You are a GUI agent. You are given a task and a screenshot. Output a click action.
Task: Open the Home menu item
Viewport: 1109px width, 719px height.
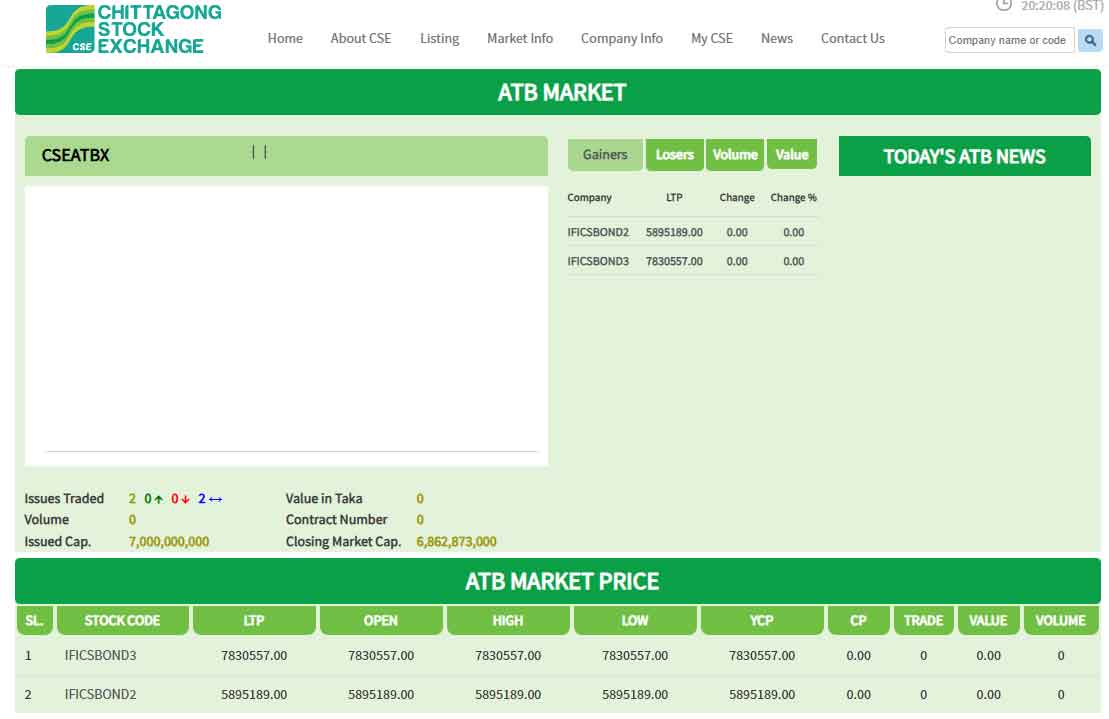click(285, 39)
